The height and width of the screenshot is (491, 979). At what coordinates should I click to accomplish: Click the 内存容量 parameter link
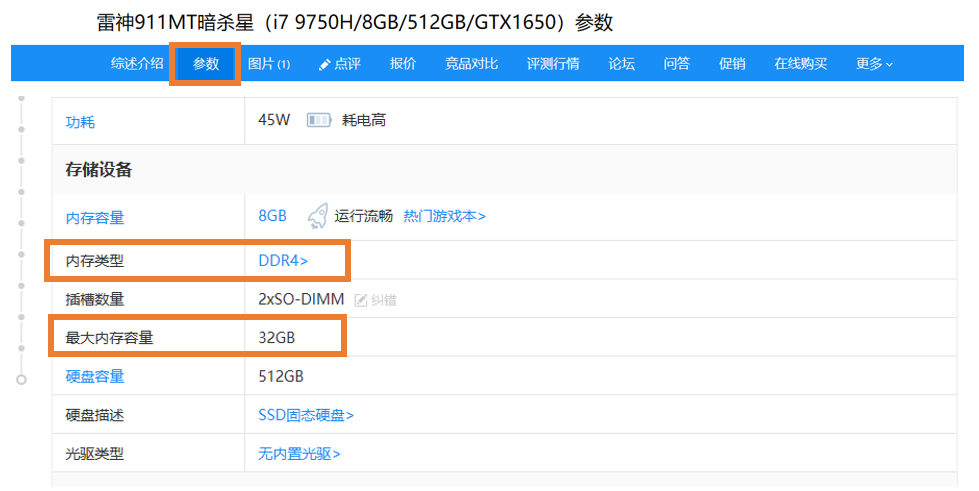tap(95, 217)
